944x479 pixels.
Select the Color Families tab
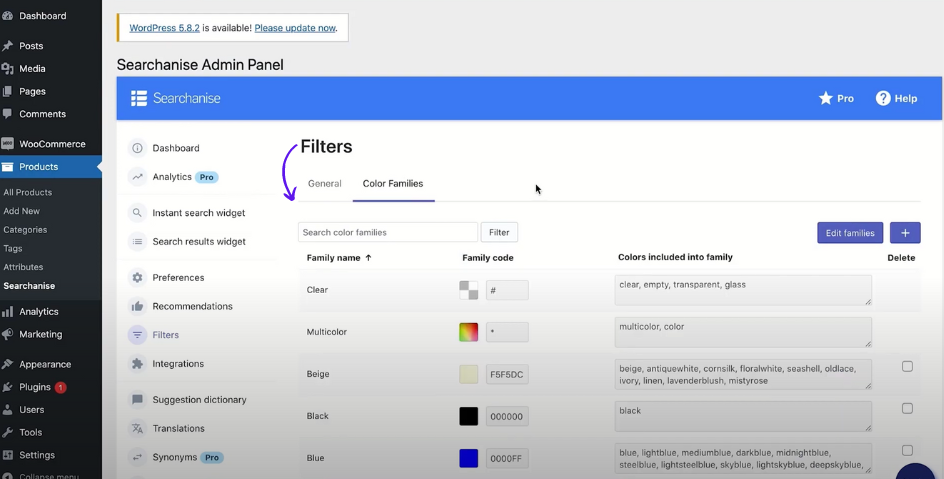(x=393, y=184)
